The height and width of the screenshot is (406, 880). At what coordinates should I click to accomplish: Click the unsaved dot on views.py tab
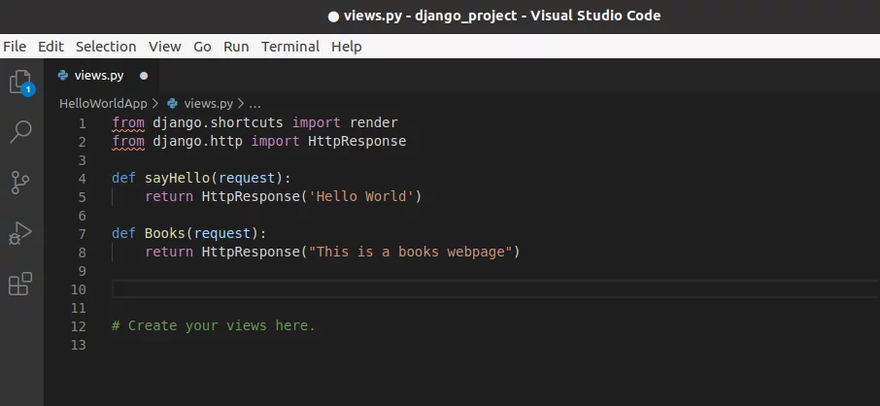[x=143, y=76]
